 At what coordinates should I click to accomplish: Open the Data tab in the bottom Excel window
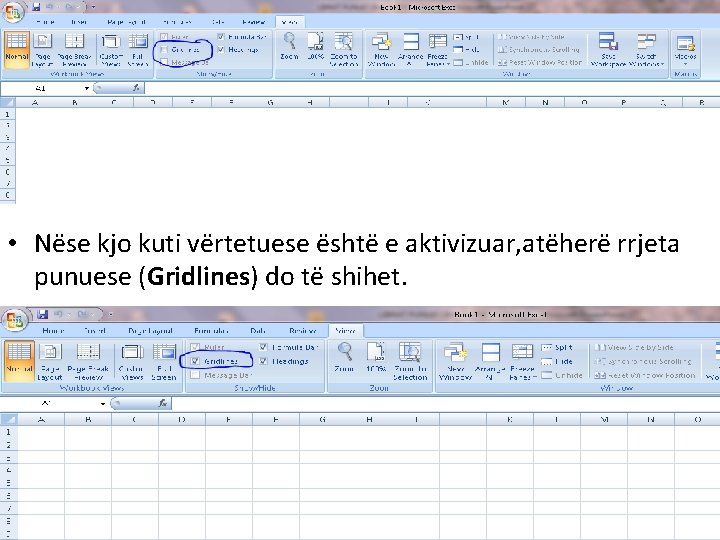(258, 331)
